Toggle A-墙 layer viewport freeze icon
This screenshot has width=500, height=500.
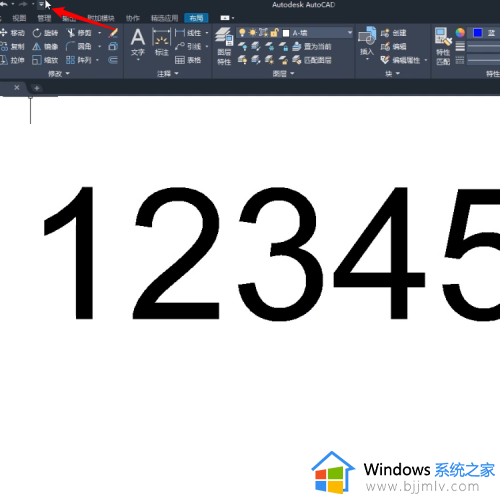[x=263, y=32]
